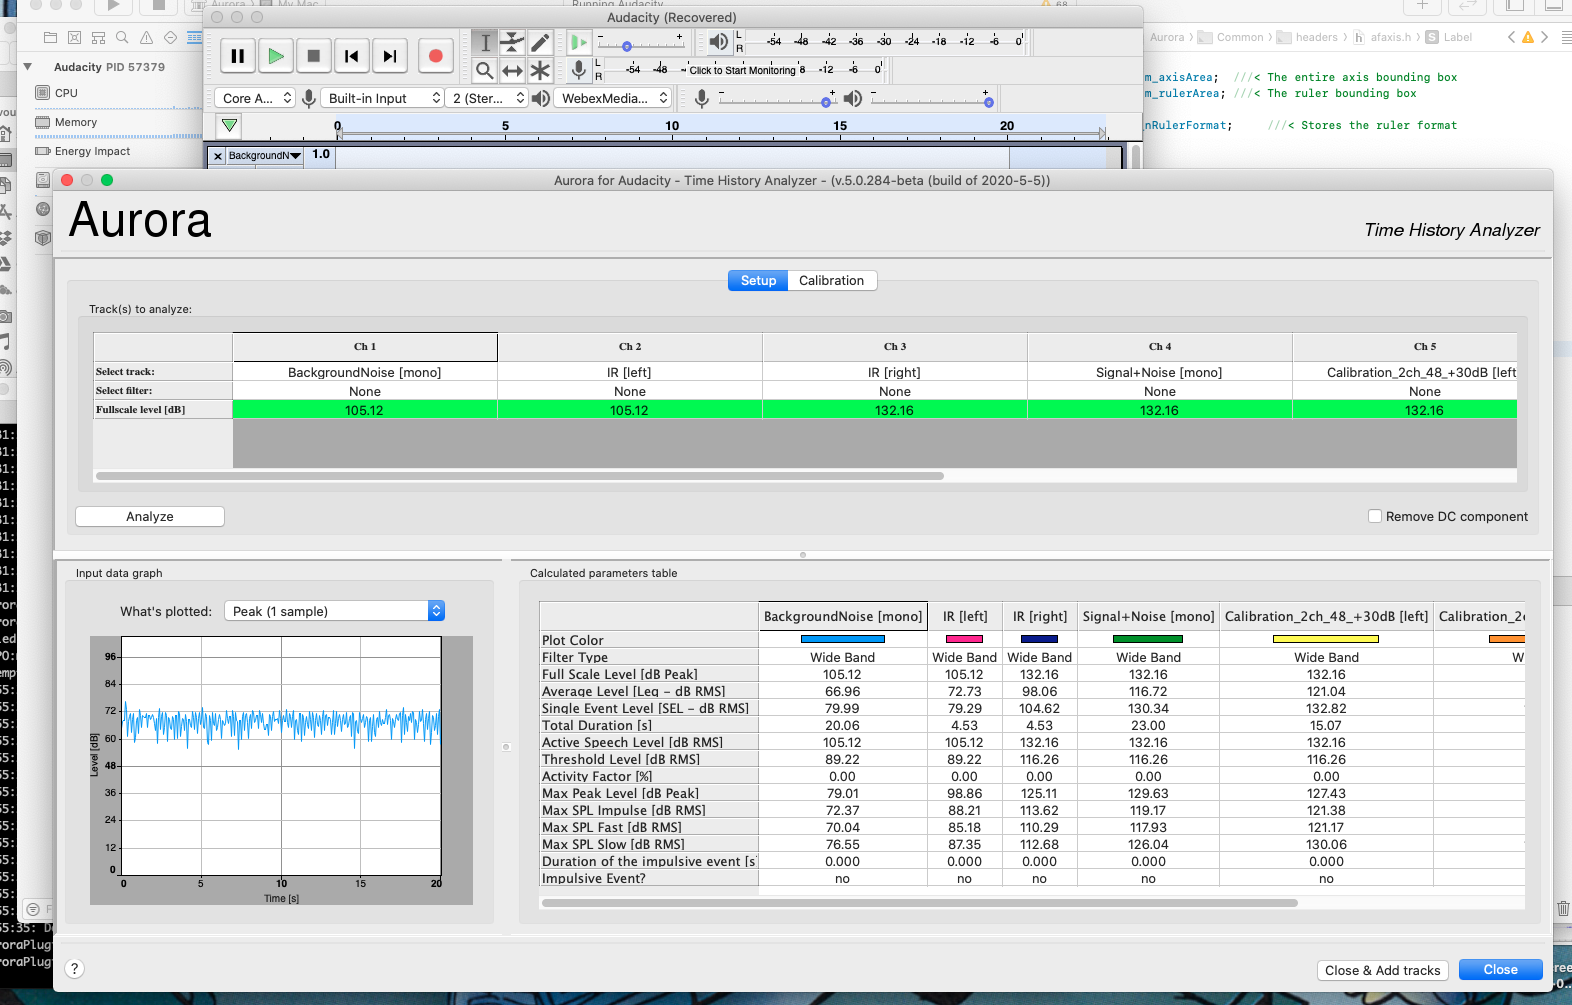
Task: Click the parameters table horizontal scrollbar
Action: [920, 903]
